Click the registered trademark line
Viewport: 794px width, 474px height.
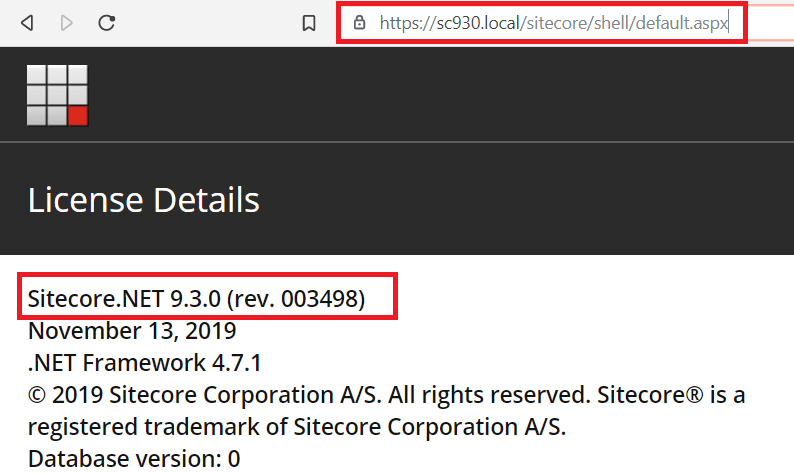point(296,427)
